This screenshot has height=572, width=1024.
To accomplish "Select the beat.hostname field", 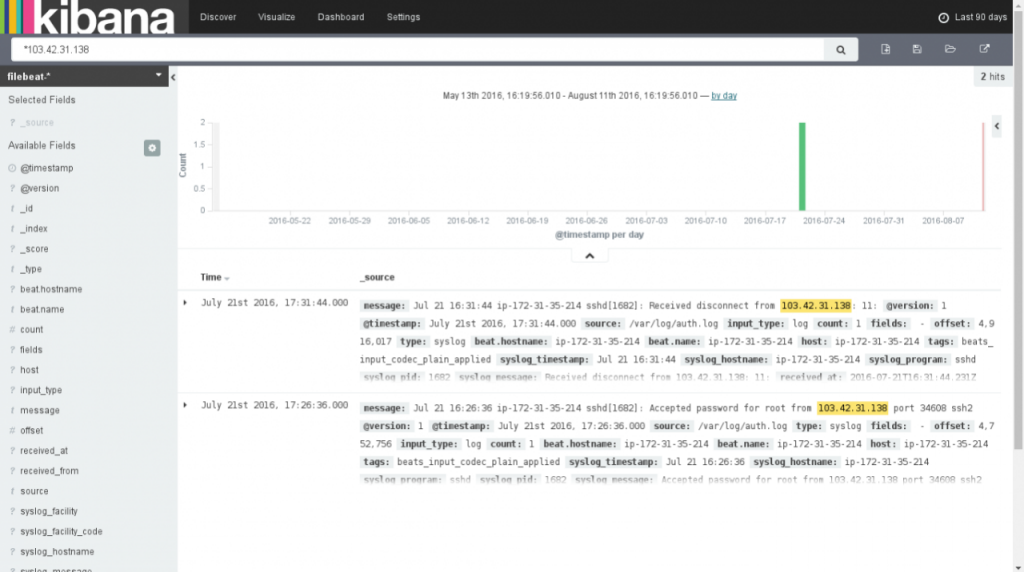I will tap(51, 289).
